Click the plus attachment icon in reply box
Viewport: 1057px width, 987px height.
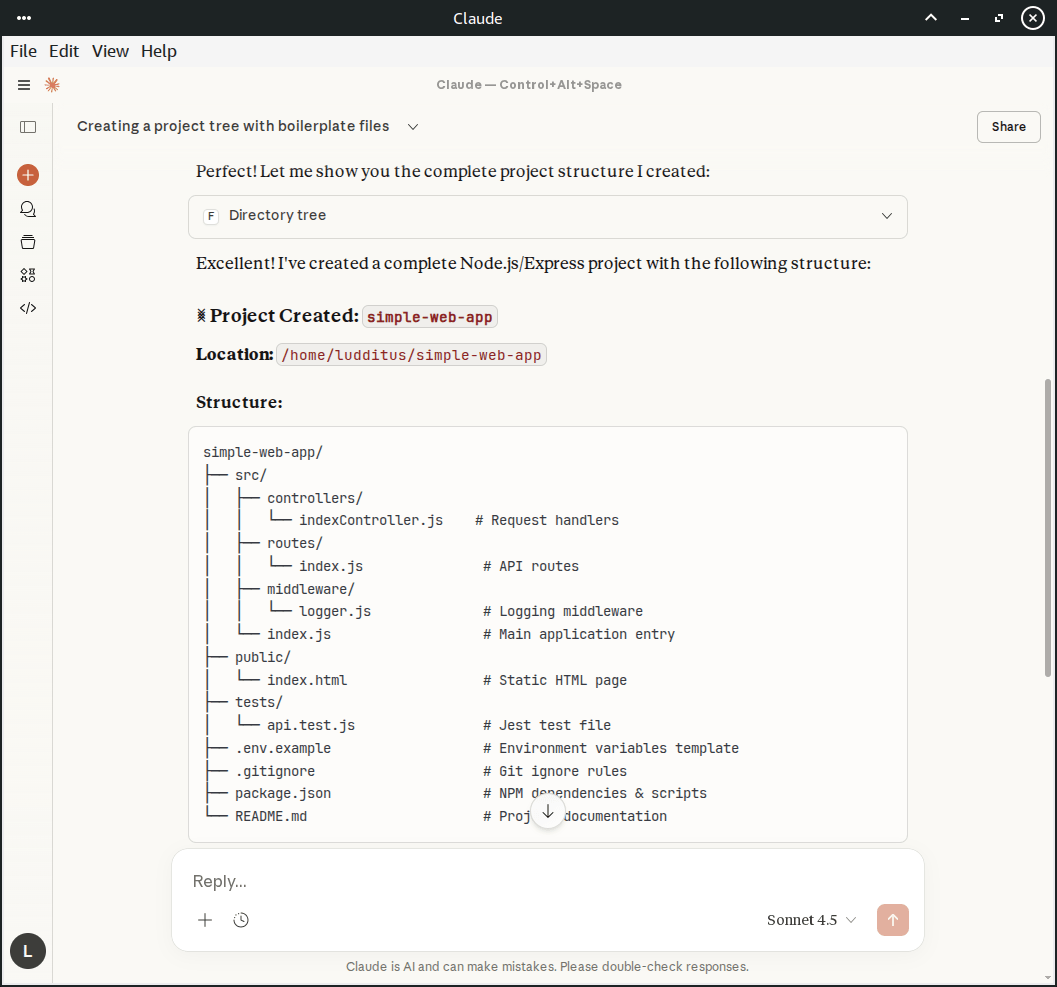[205, 920]
